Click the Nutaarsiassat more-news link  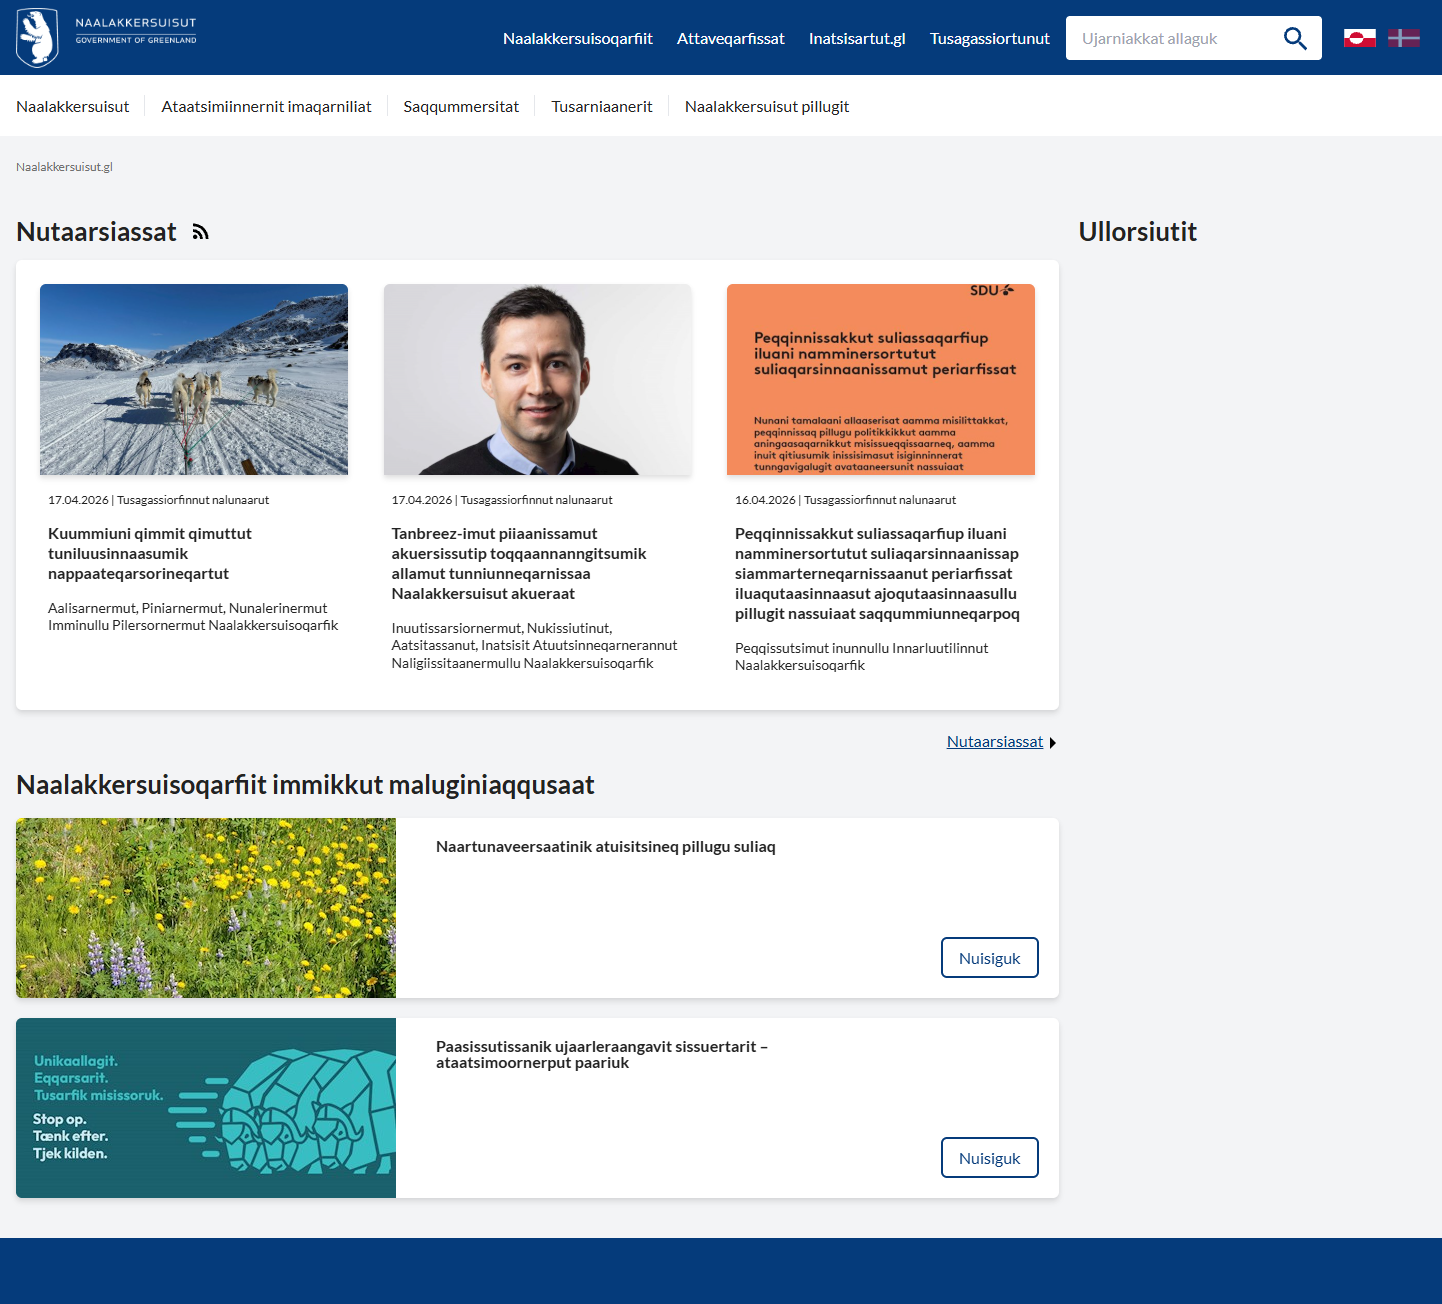click(994, 742)
